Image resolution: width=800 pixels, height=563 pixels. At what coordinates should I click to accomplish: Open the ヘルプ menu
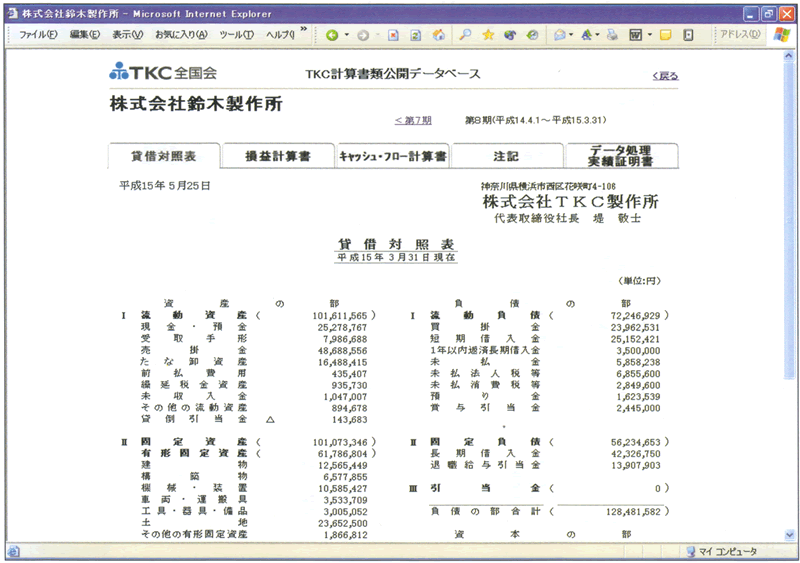coord(280,35)
